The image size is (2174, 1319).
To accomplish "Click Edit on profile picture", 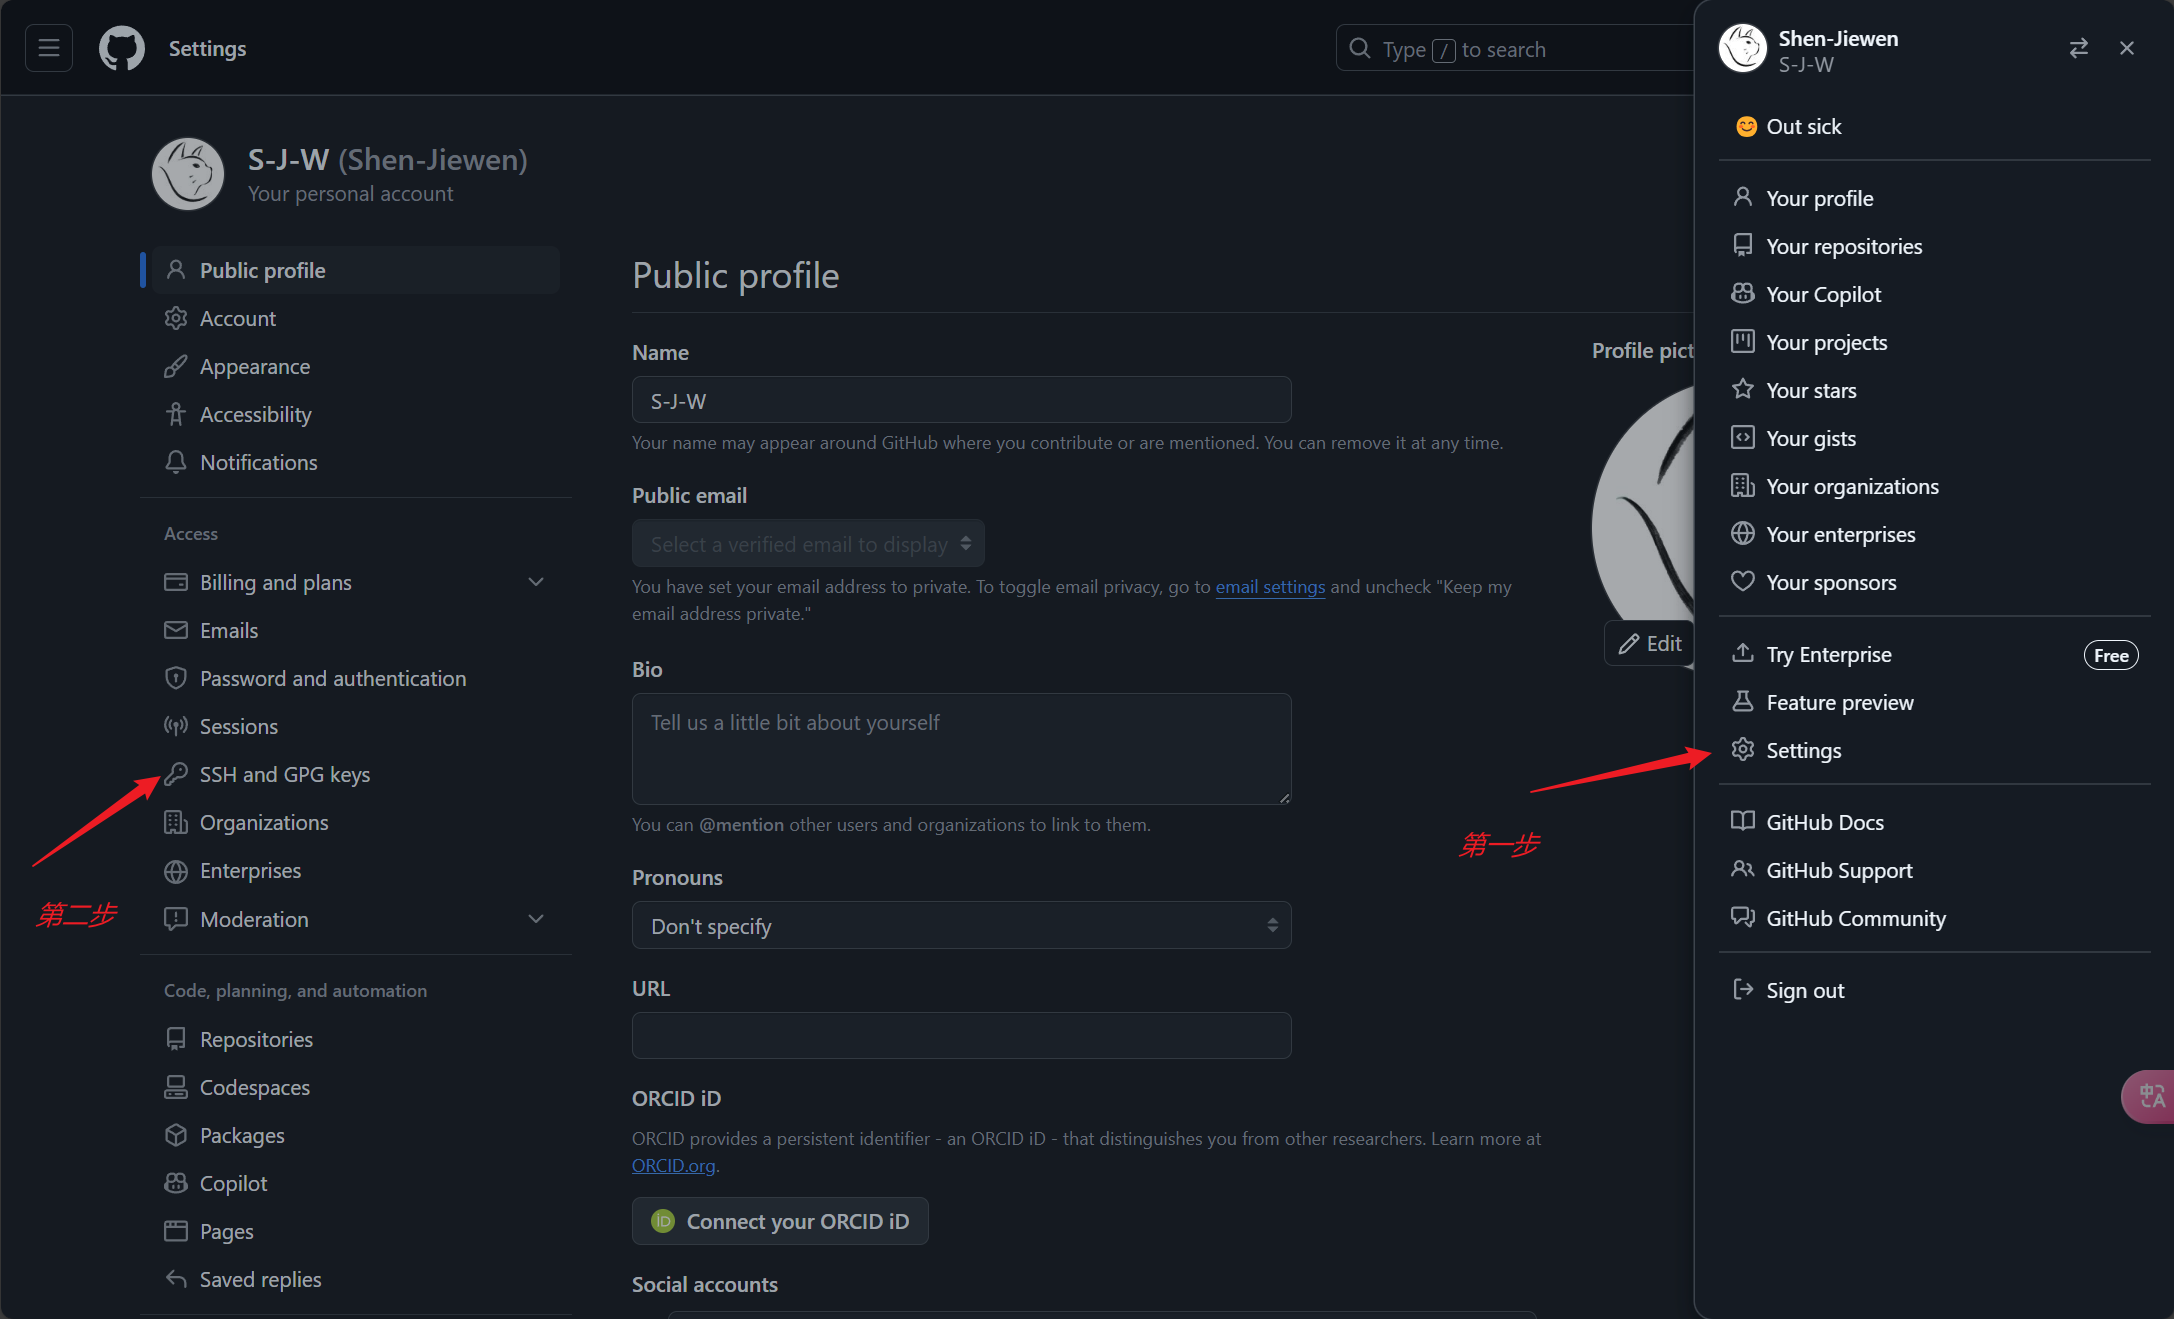I will tap(1649, 643).
